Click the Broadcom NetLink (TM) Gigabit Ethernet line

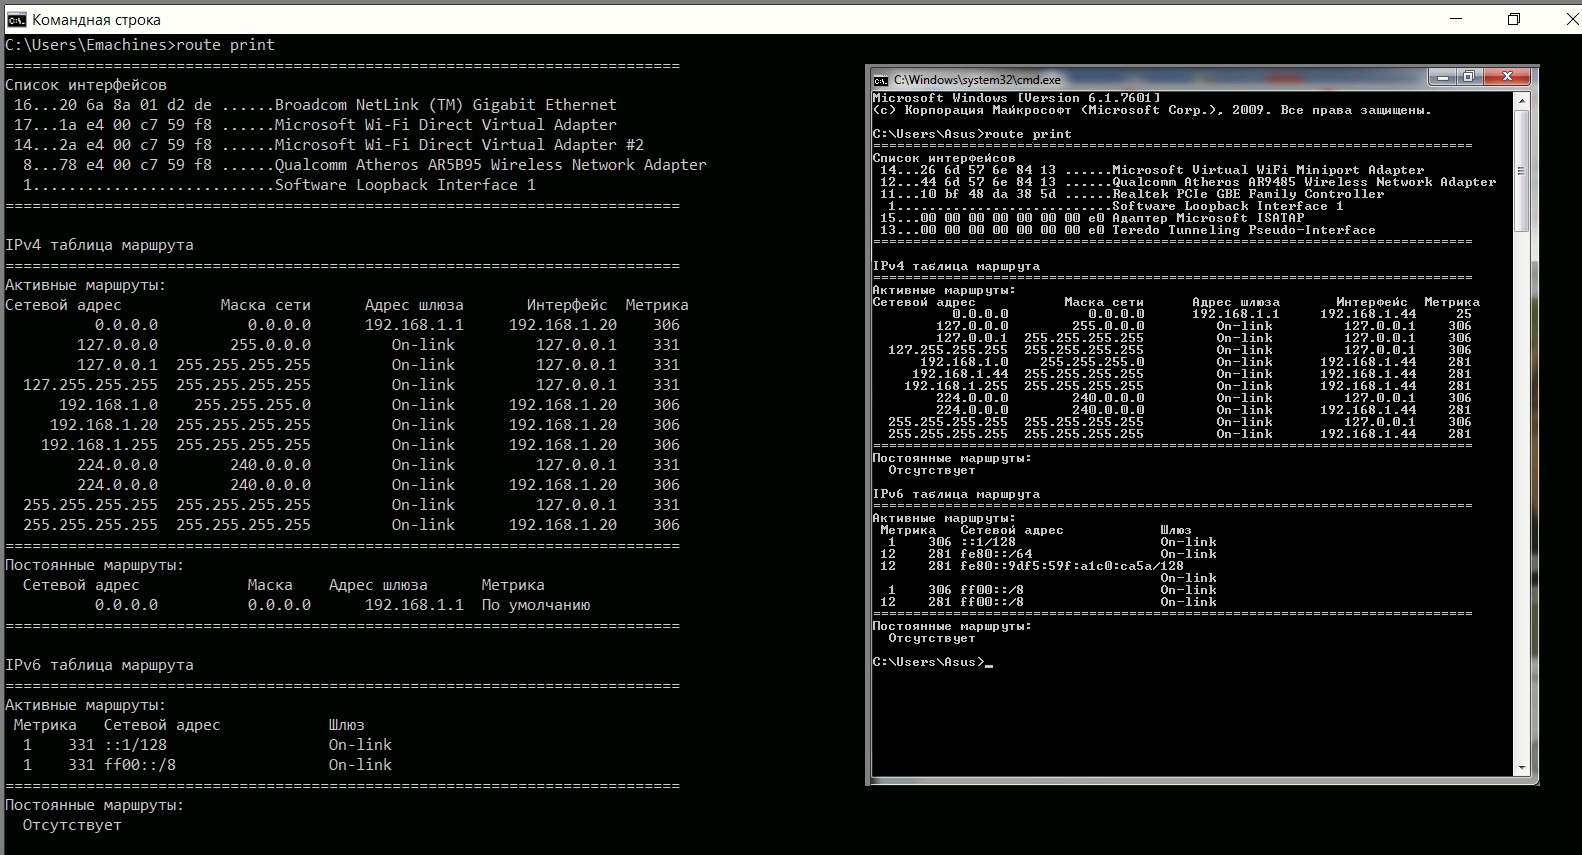coord(315,105)
